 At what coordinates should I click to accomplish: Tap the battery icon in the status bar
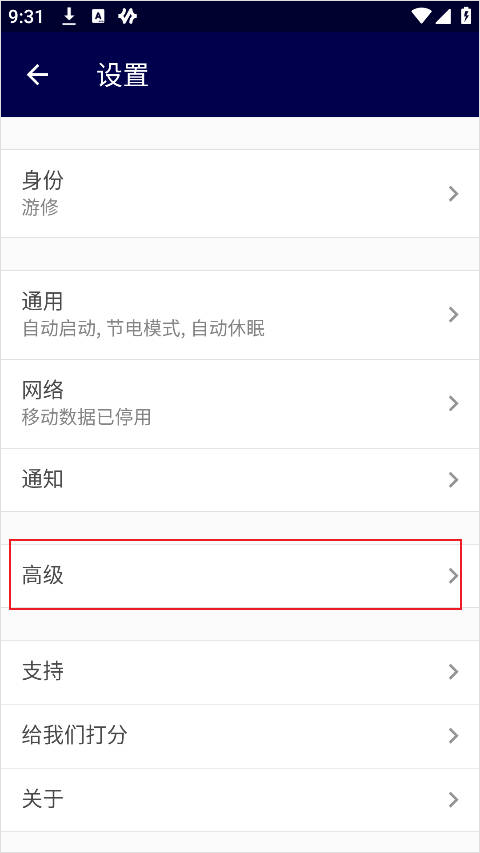point(466,16)
